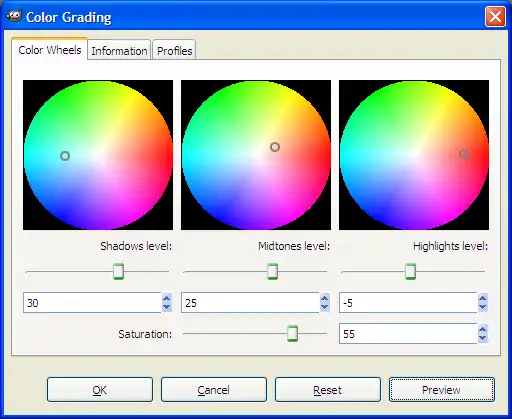Click the shadows color wheel marker
The width and height of the screenshot is (512, 419).
(x=65, y=156)
